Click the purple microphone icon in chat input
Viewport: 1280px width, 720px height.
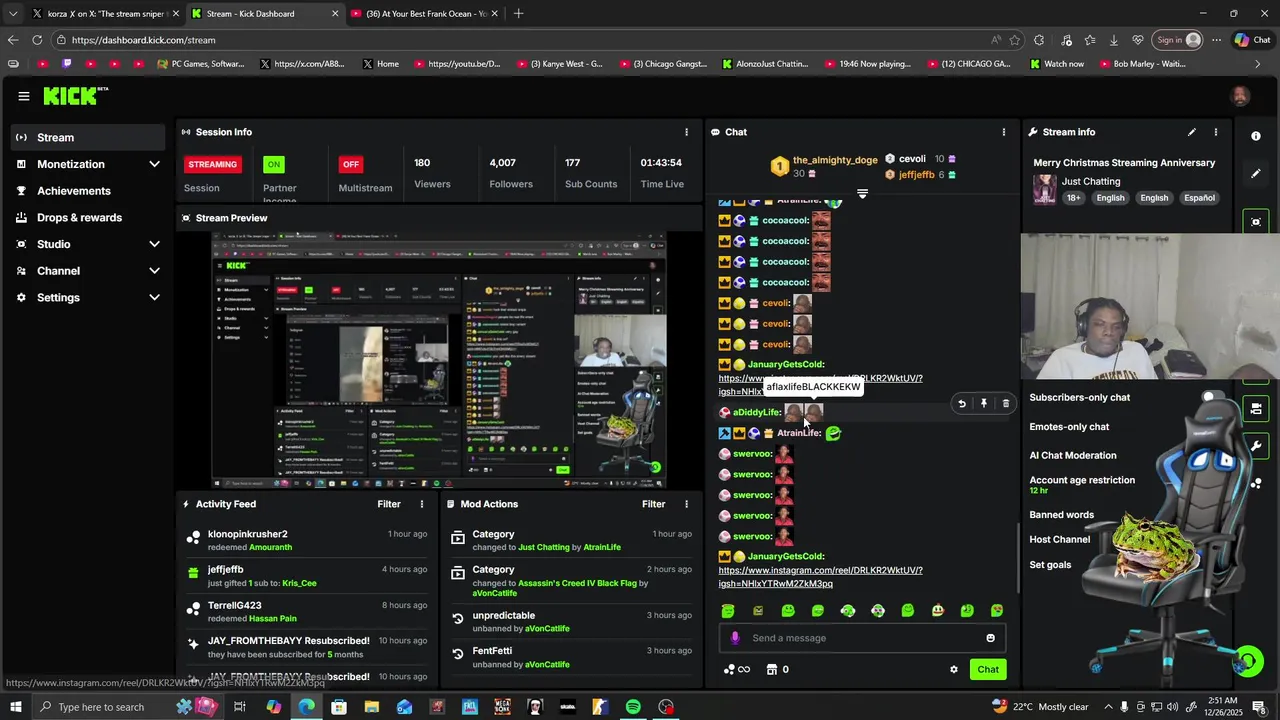[x=735, y=638]
